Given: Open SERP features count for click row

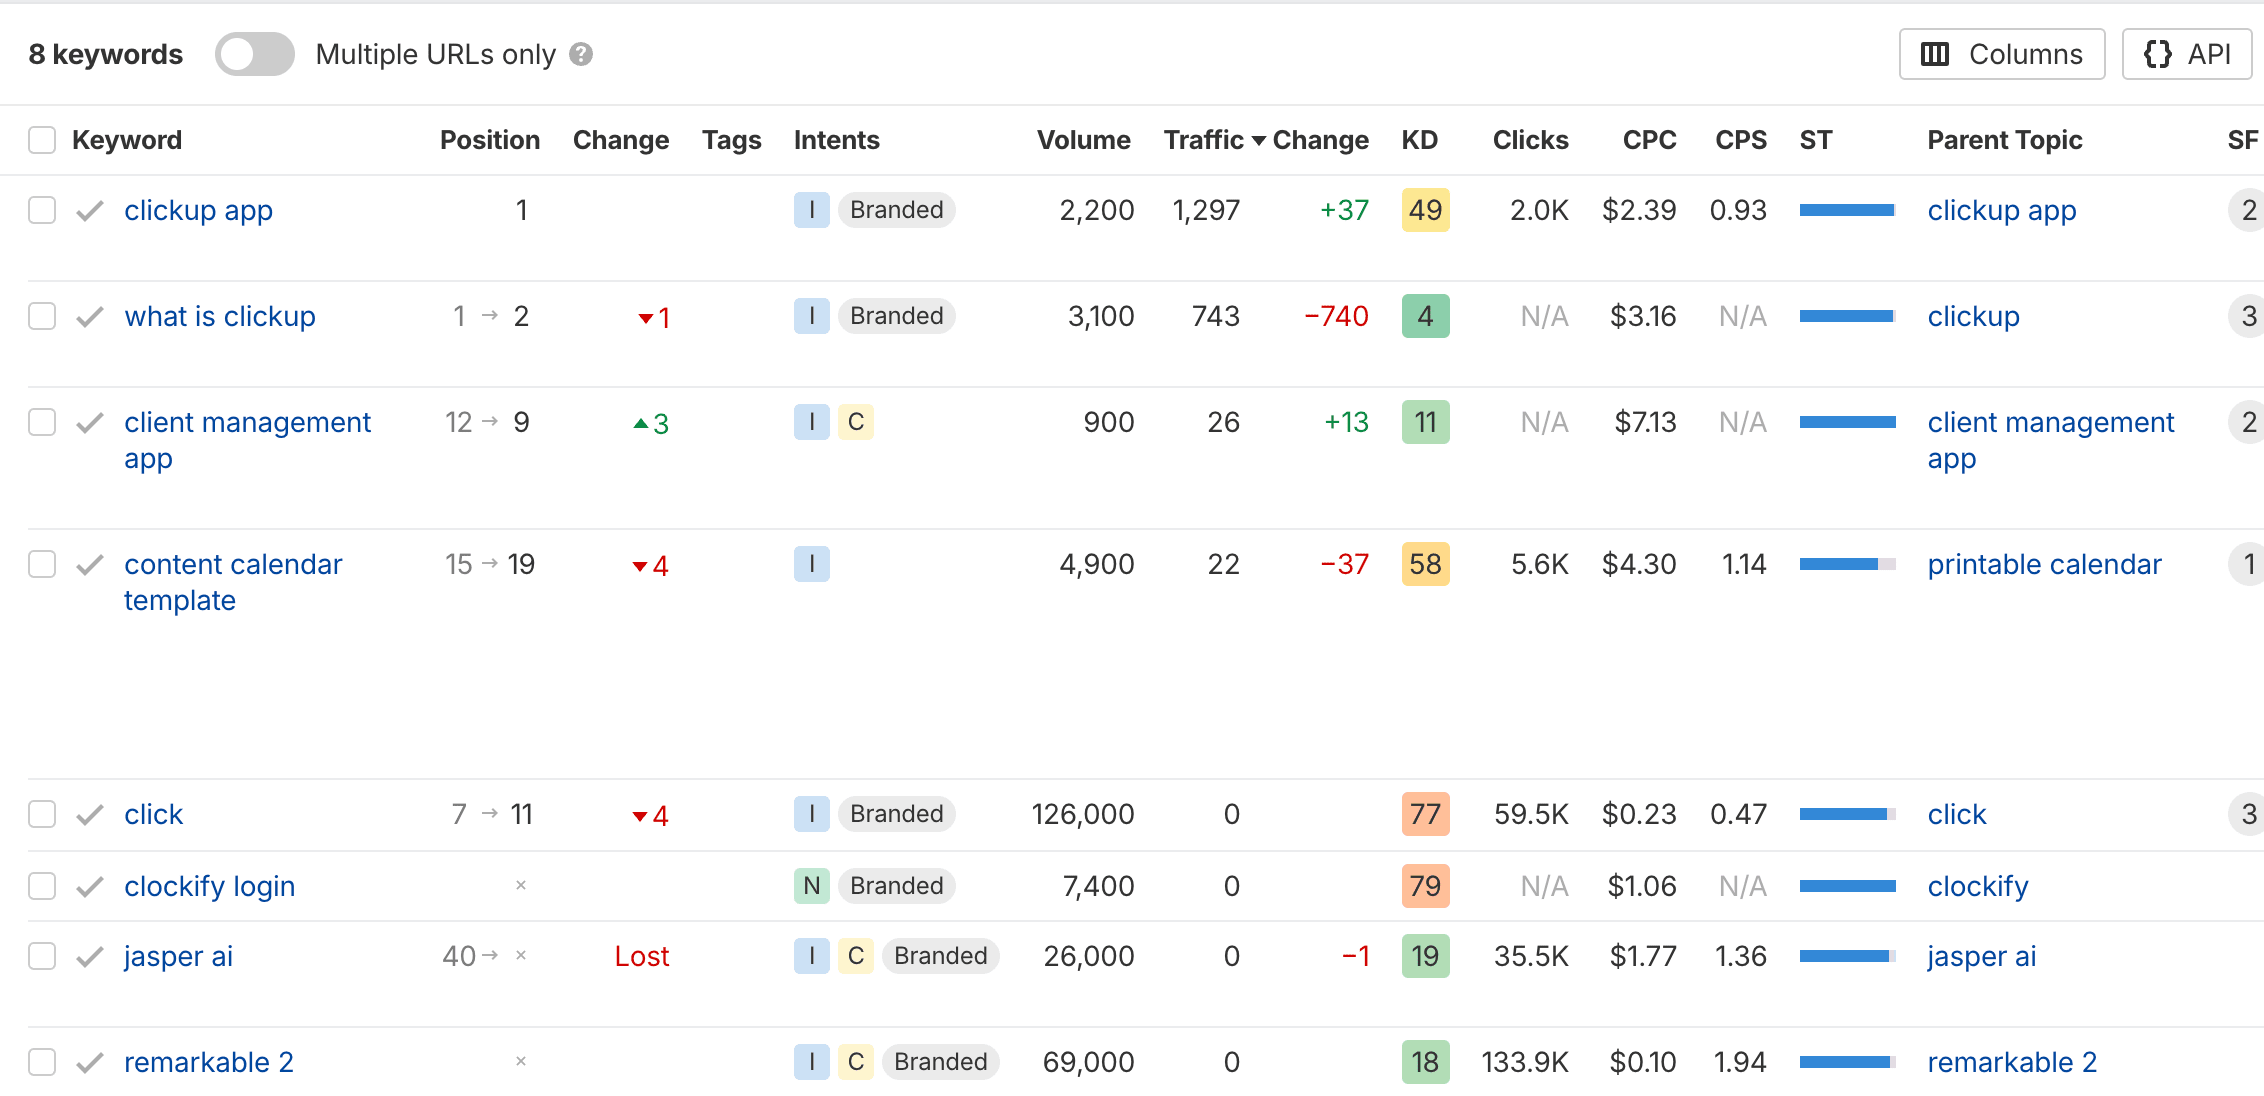Looking at the screenshot, I should 2248,814.
